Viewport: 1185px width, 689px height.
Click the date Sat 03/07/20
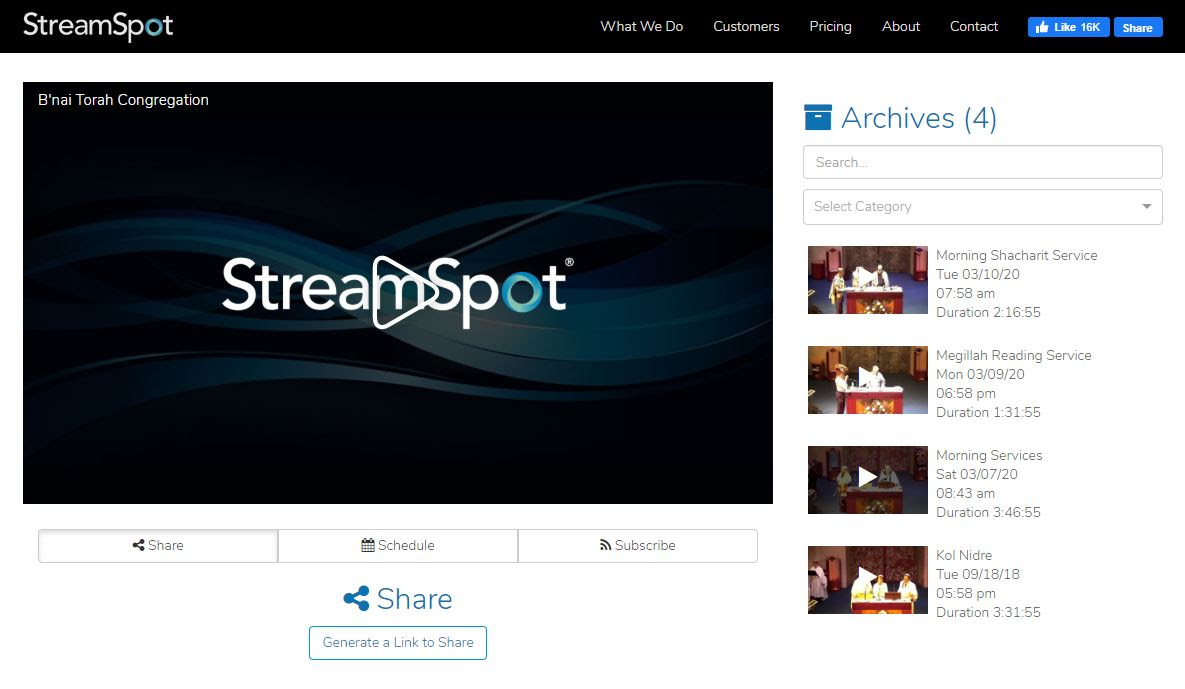point(976,474)
